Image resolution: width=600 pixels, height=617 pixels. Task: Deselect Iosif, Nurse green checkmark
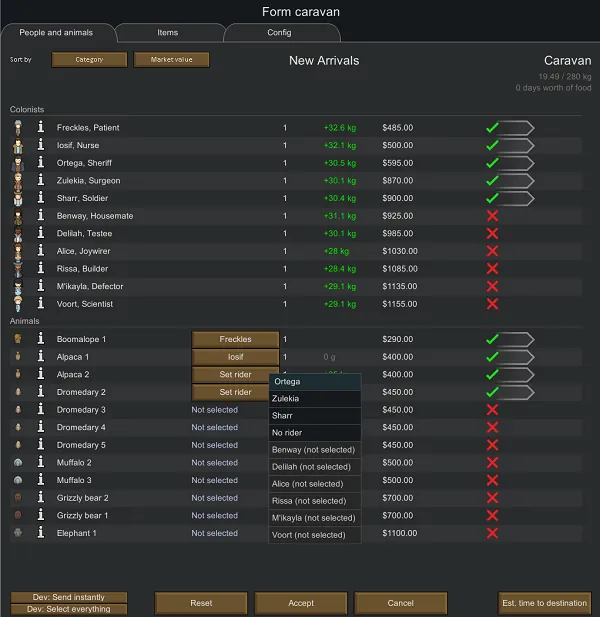pos(491,146)
